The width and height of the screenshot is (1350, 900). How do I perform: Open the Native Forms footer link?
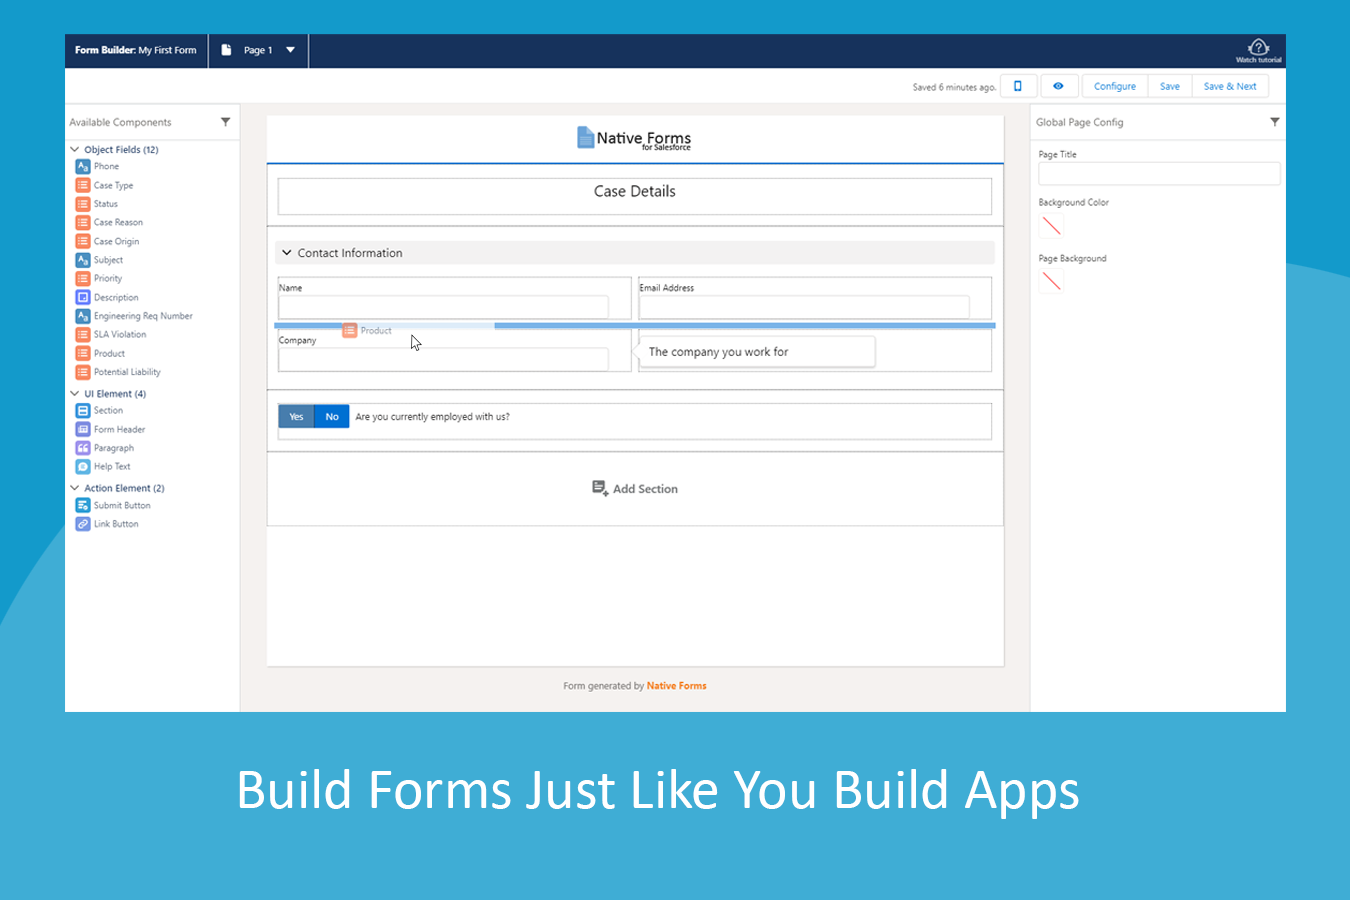point(677,686)
